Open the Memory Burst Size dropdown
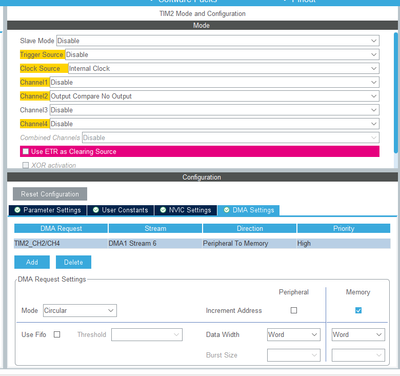Image resolution: width=400 pixels, height=376 pixels. [358, 355]
